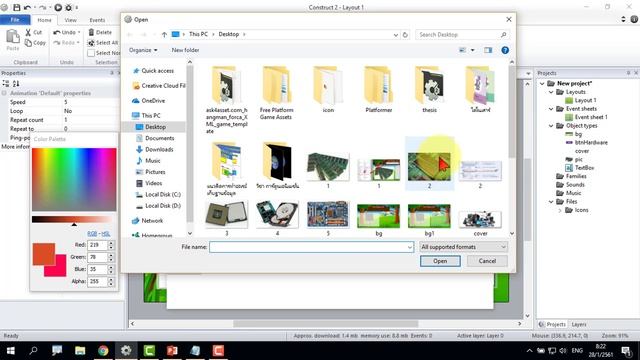This screenshot has width=640, height=360.
Task: Open Organize dropdown menu
Action: [x=143, y=50]
